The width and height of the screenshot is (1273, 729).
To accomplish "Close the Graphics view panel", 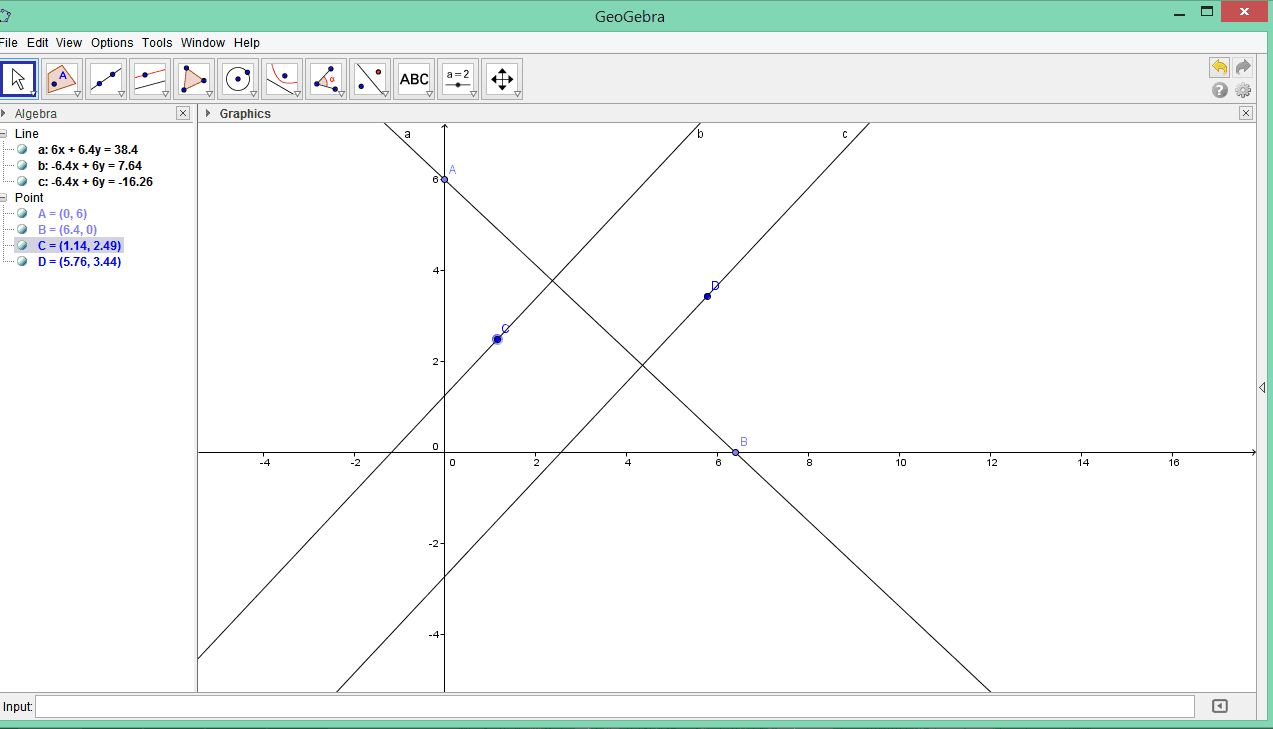I will click(x=1246, y=113).
